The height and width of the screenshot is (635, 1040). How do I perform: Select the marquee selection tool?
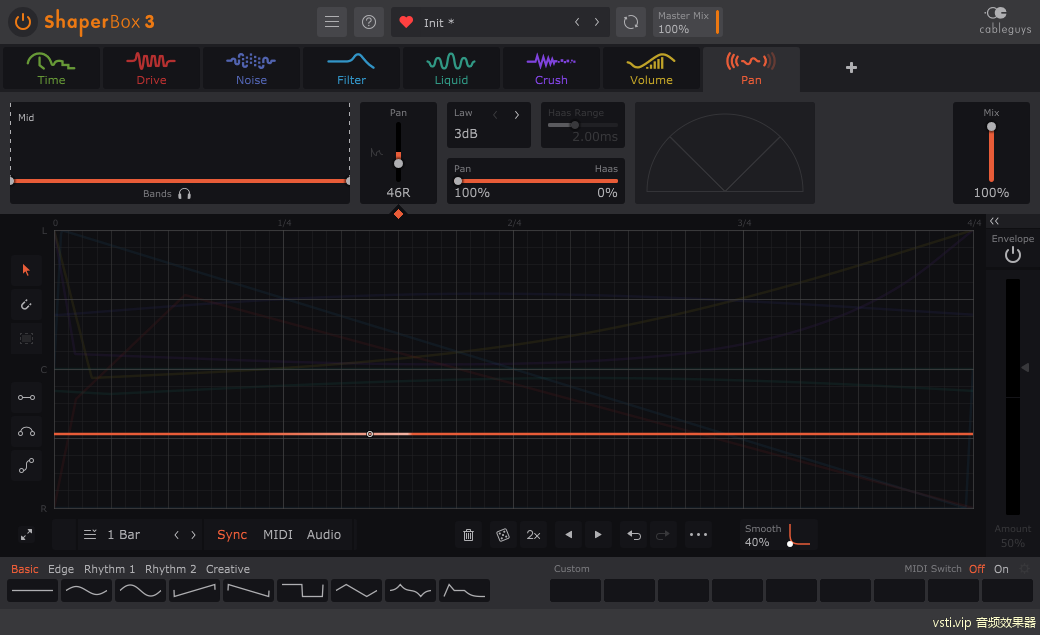pyautogui.click(x=27, y=338)
